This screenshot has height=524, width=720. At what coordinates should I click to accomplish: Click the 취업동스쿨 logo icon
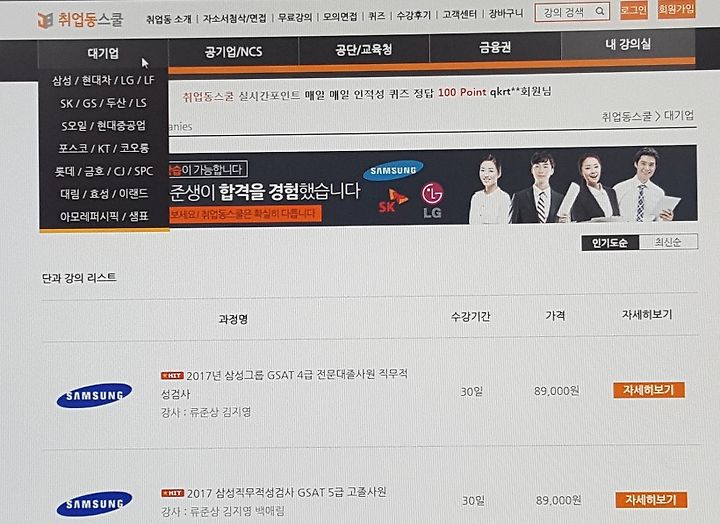coord(45,20)
